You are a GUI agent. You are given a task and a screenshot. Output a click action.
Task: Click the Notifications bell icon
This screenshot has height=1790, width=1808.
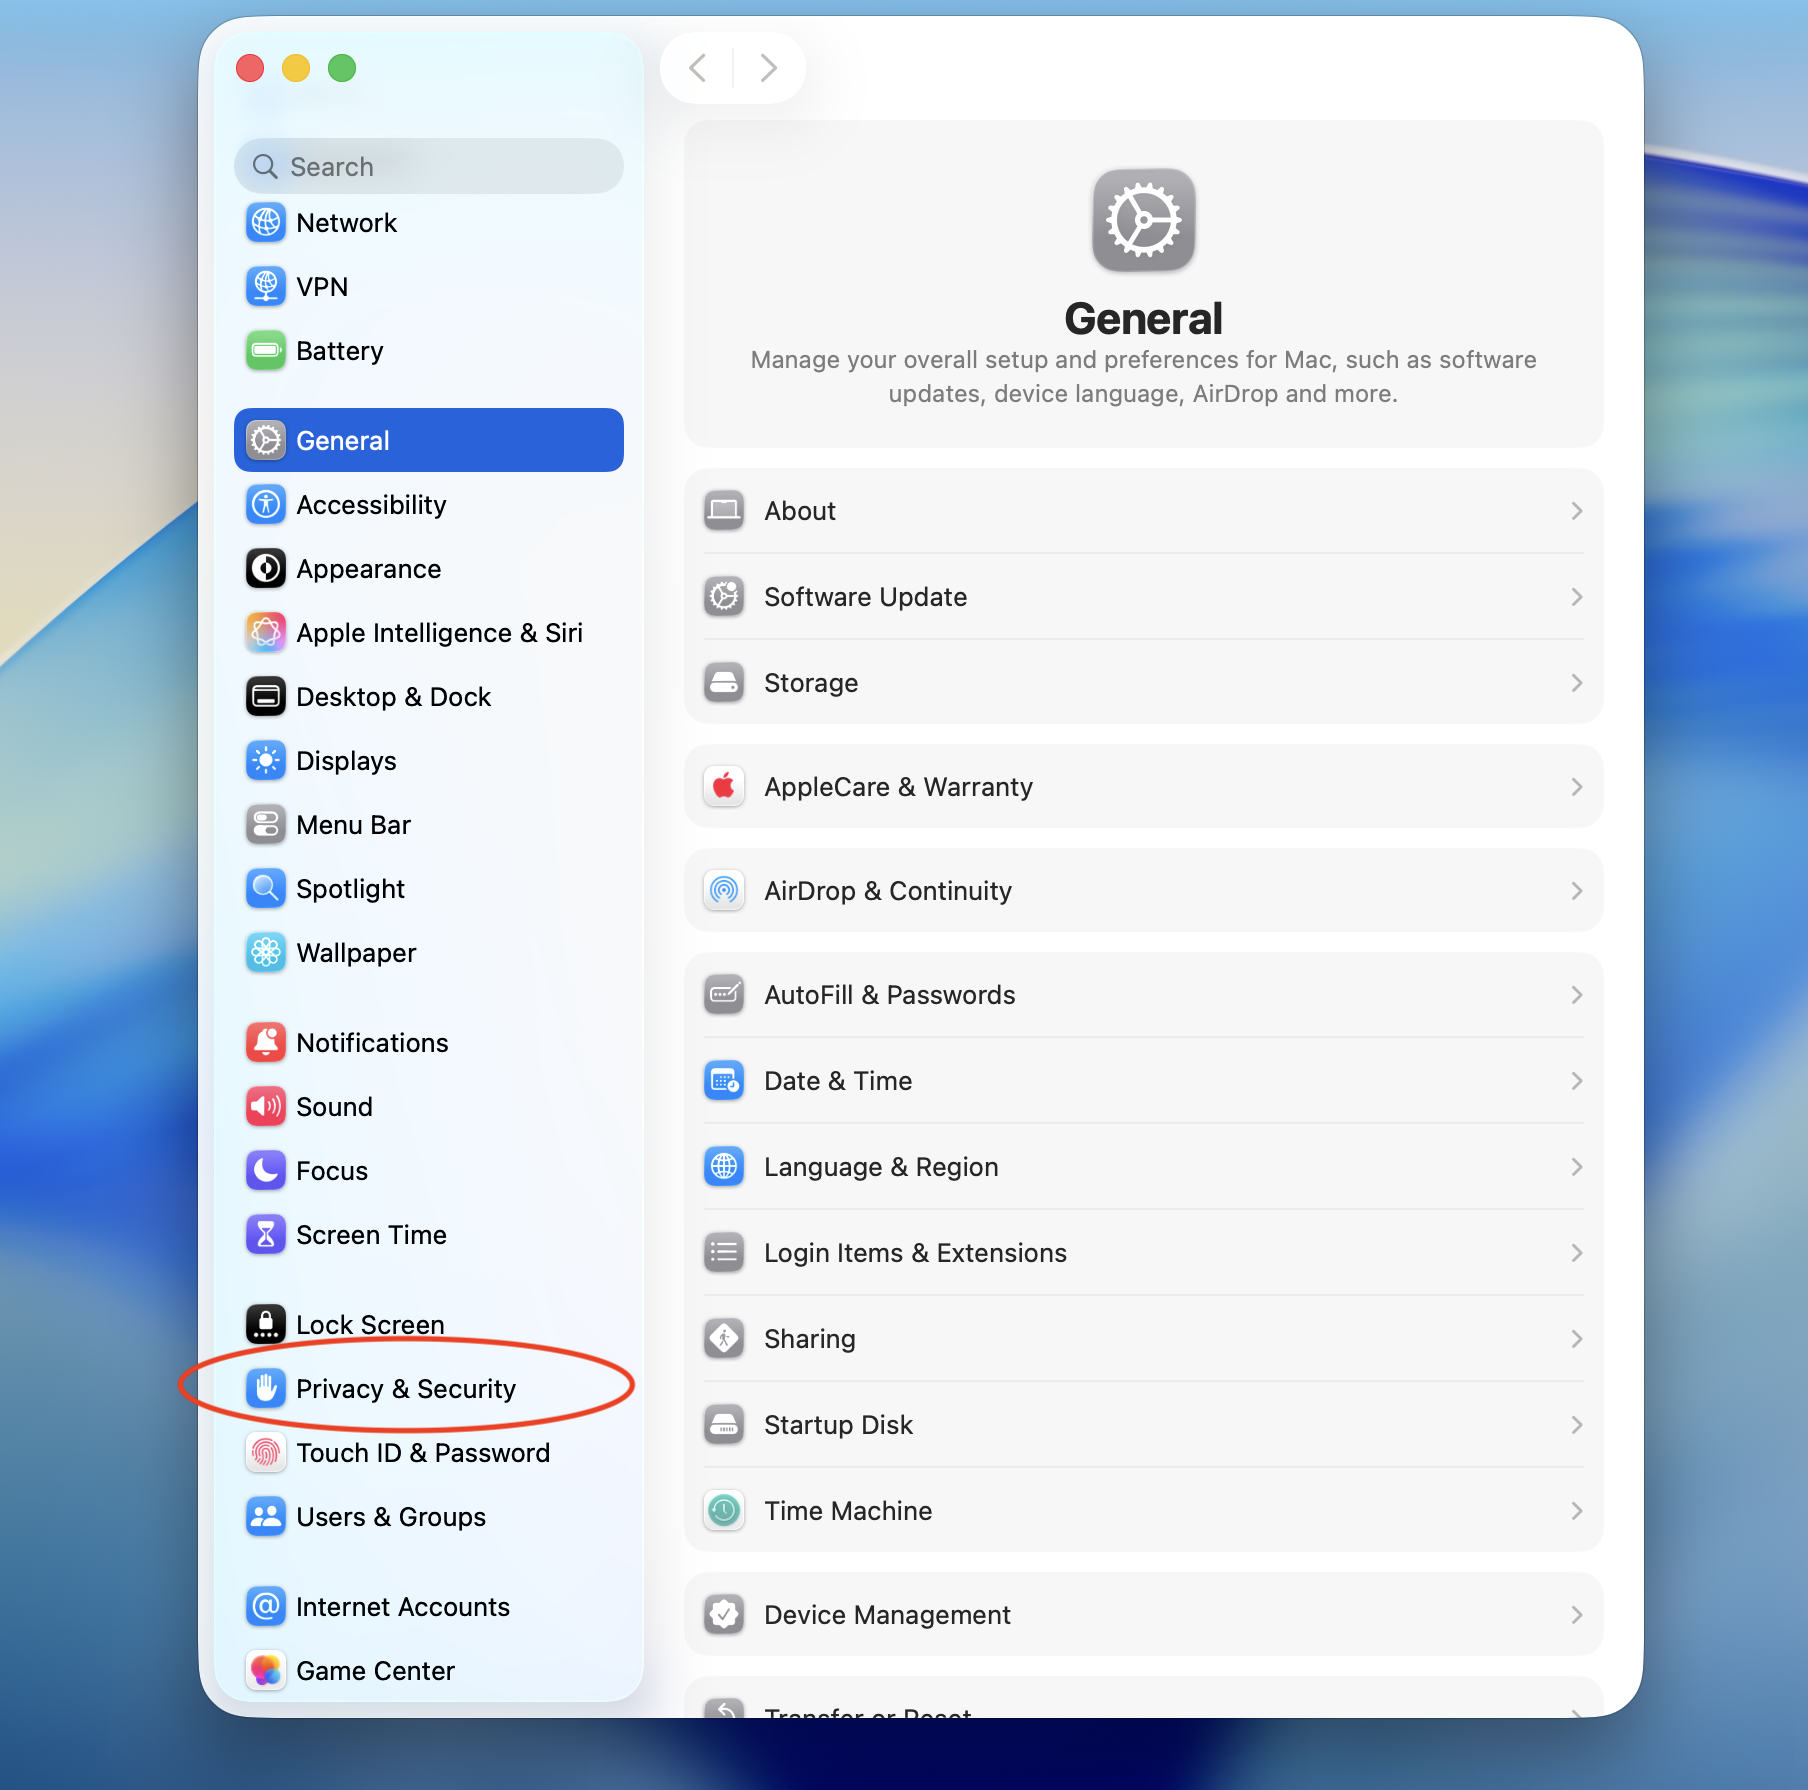[266, 1043]
